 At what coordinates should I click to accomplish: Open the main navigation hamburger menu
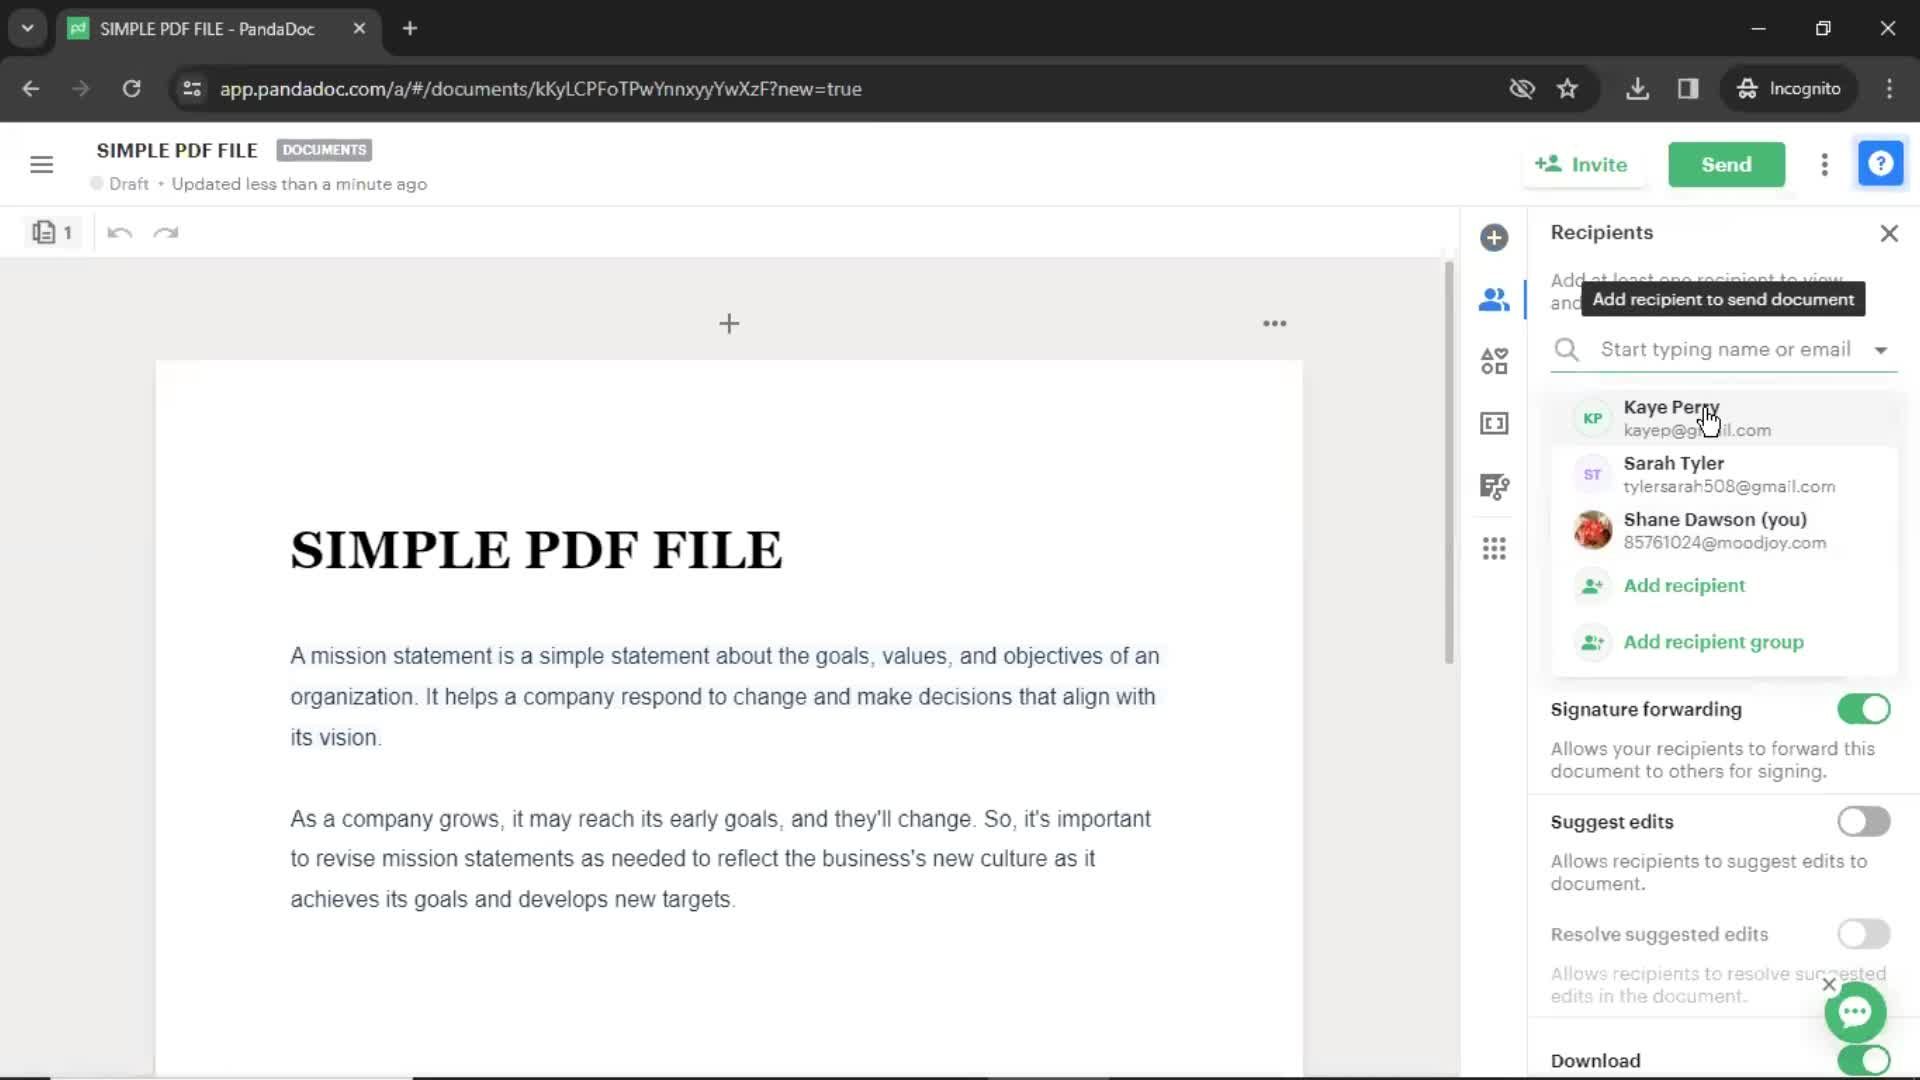coord(41,164)
